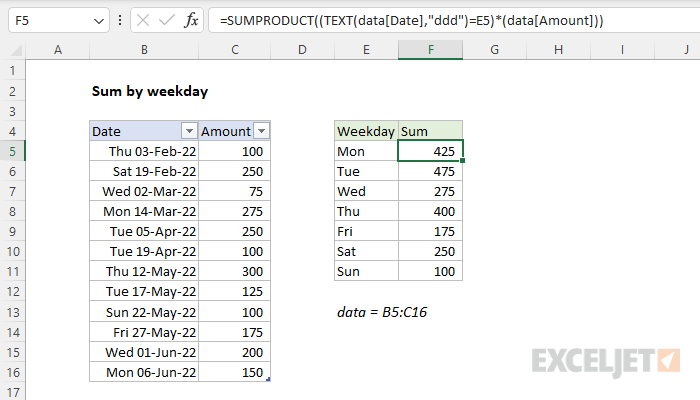This screenshot has width=700, height=400.
Task: Select cell 'Sat 19-Feb-22'
Action: (144, 171)
